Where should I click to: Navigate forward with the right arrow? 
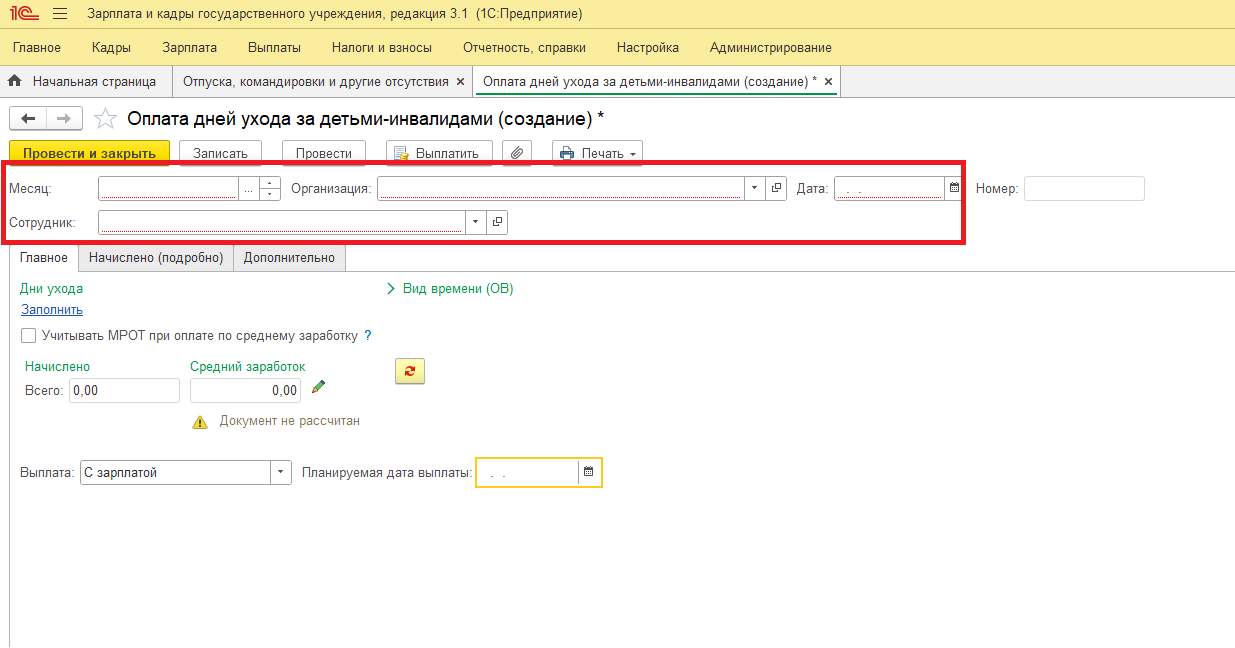pos(63,119)
